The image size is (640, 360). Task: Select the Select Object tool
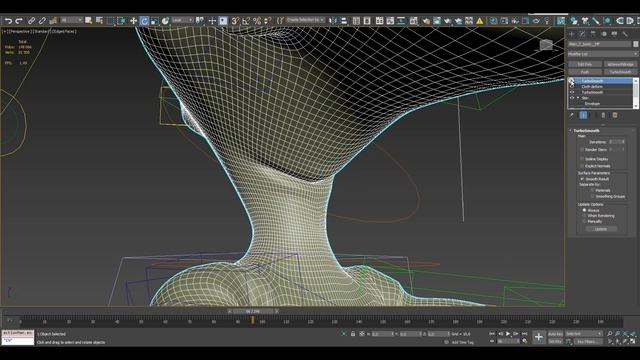pyautogui.click(x=89, y=20)
